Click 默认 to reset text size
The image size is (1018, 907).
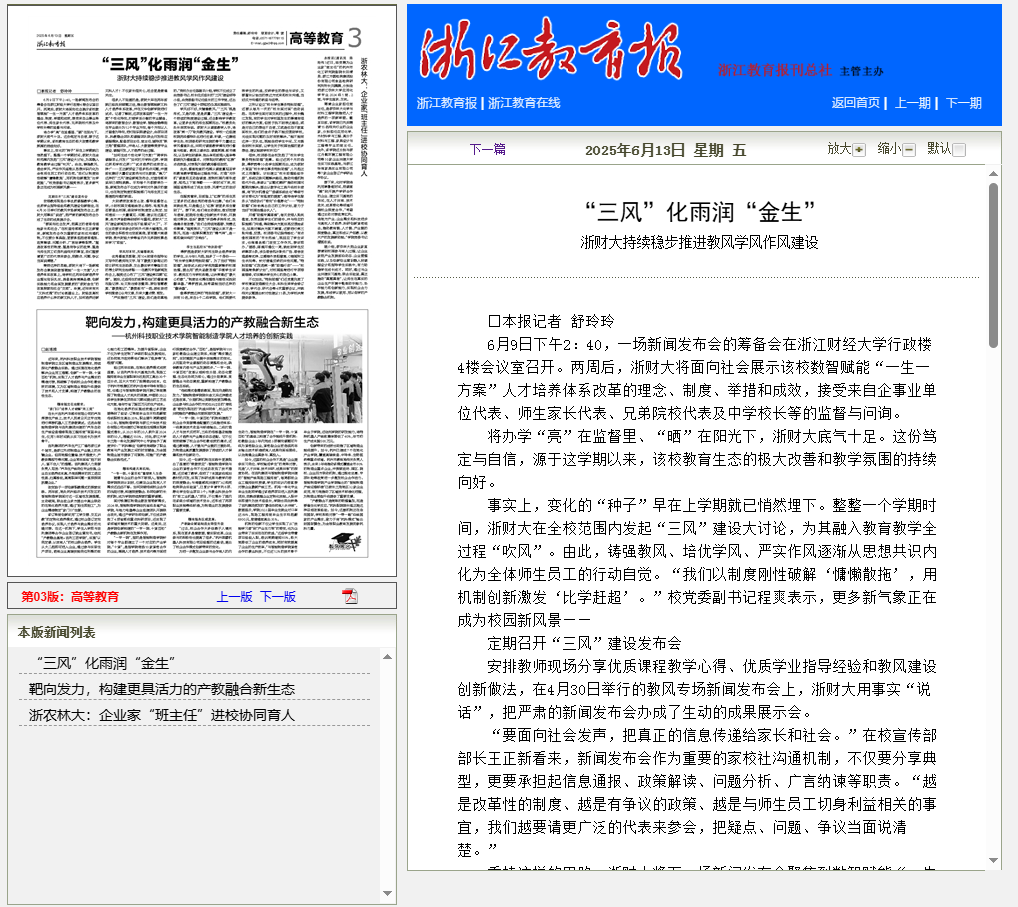coord(939,149)
